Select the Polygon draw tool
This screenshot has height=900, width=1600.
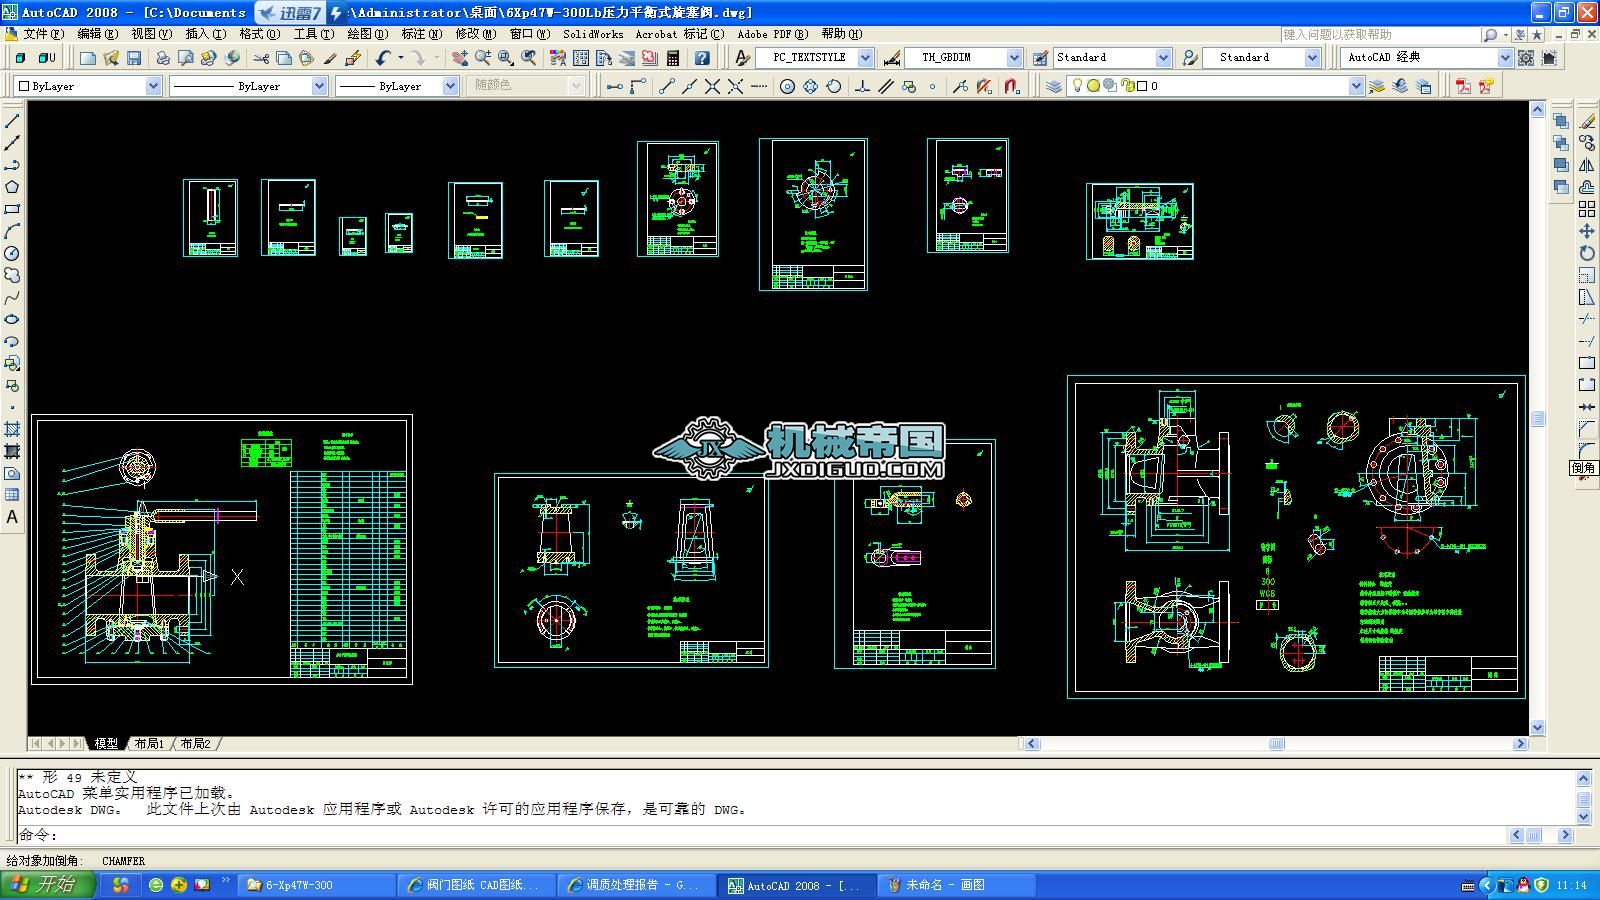12,187
